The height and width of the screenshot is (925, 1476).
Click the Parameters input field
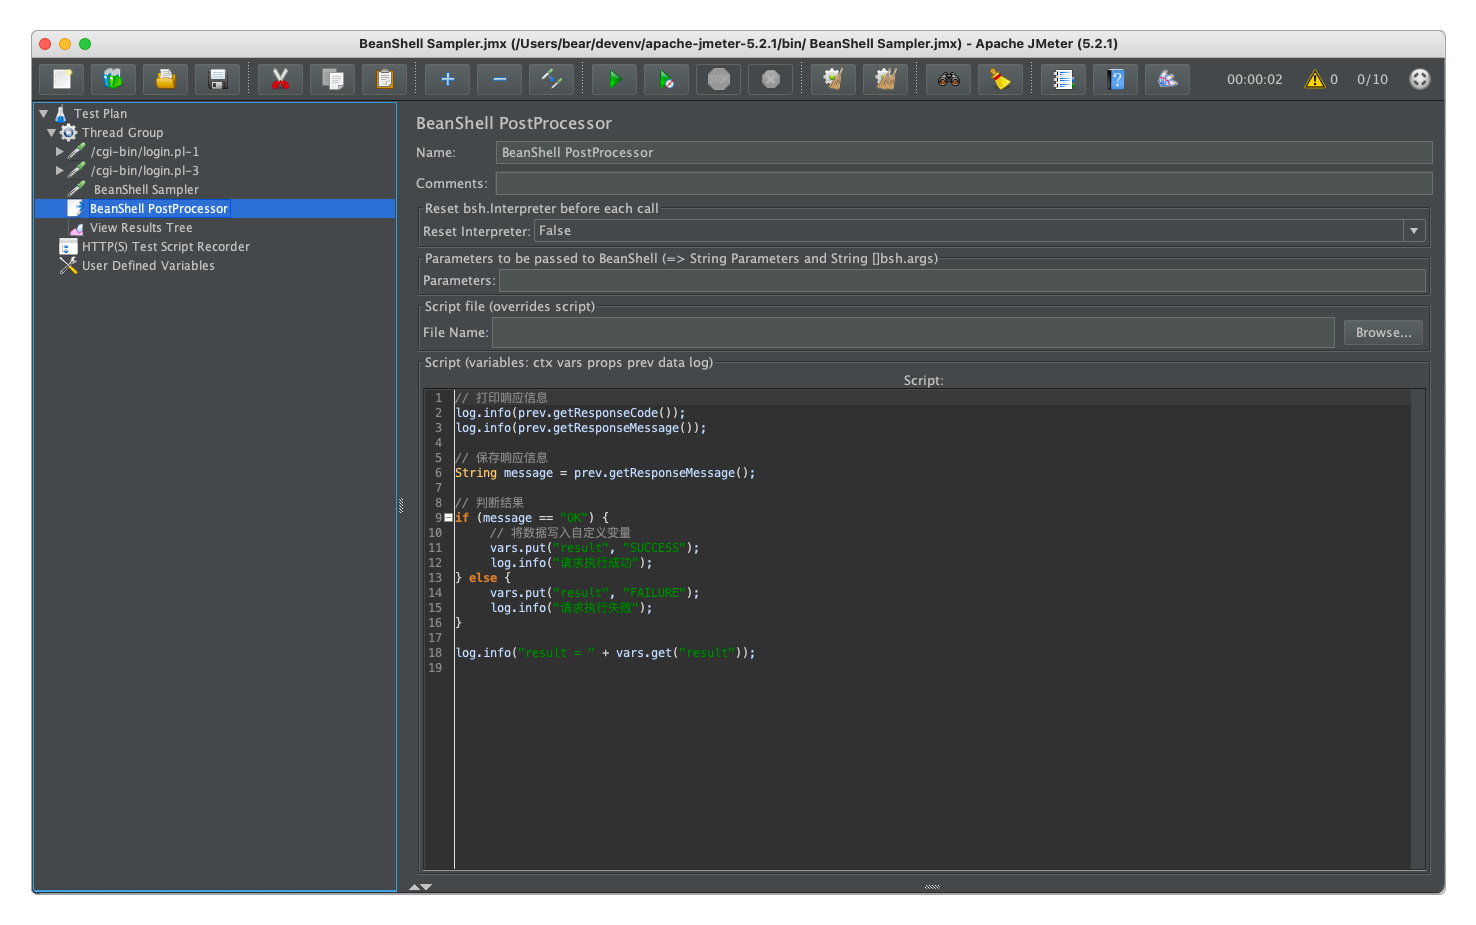pyautogui.click(x=962, y=281)
